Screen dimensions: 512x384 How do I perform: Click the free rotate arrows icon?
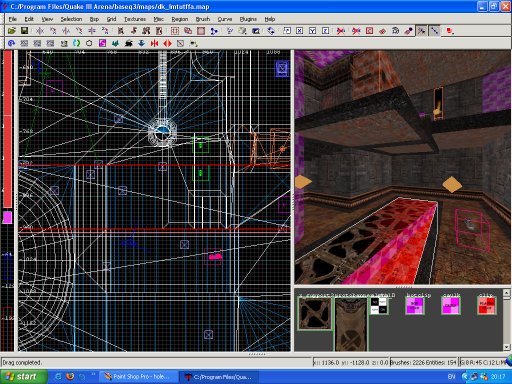tap(271, 31)
